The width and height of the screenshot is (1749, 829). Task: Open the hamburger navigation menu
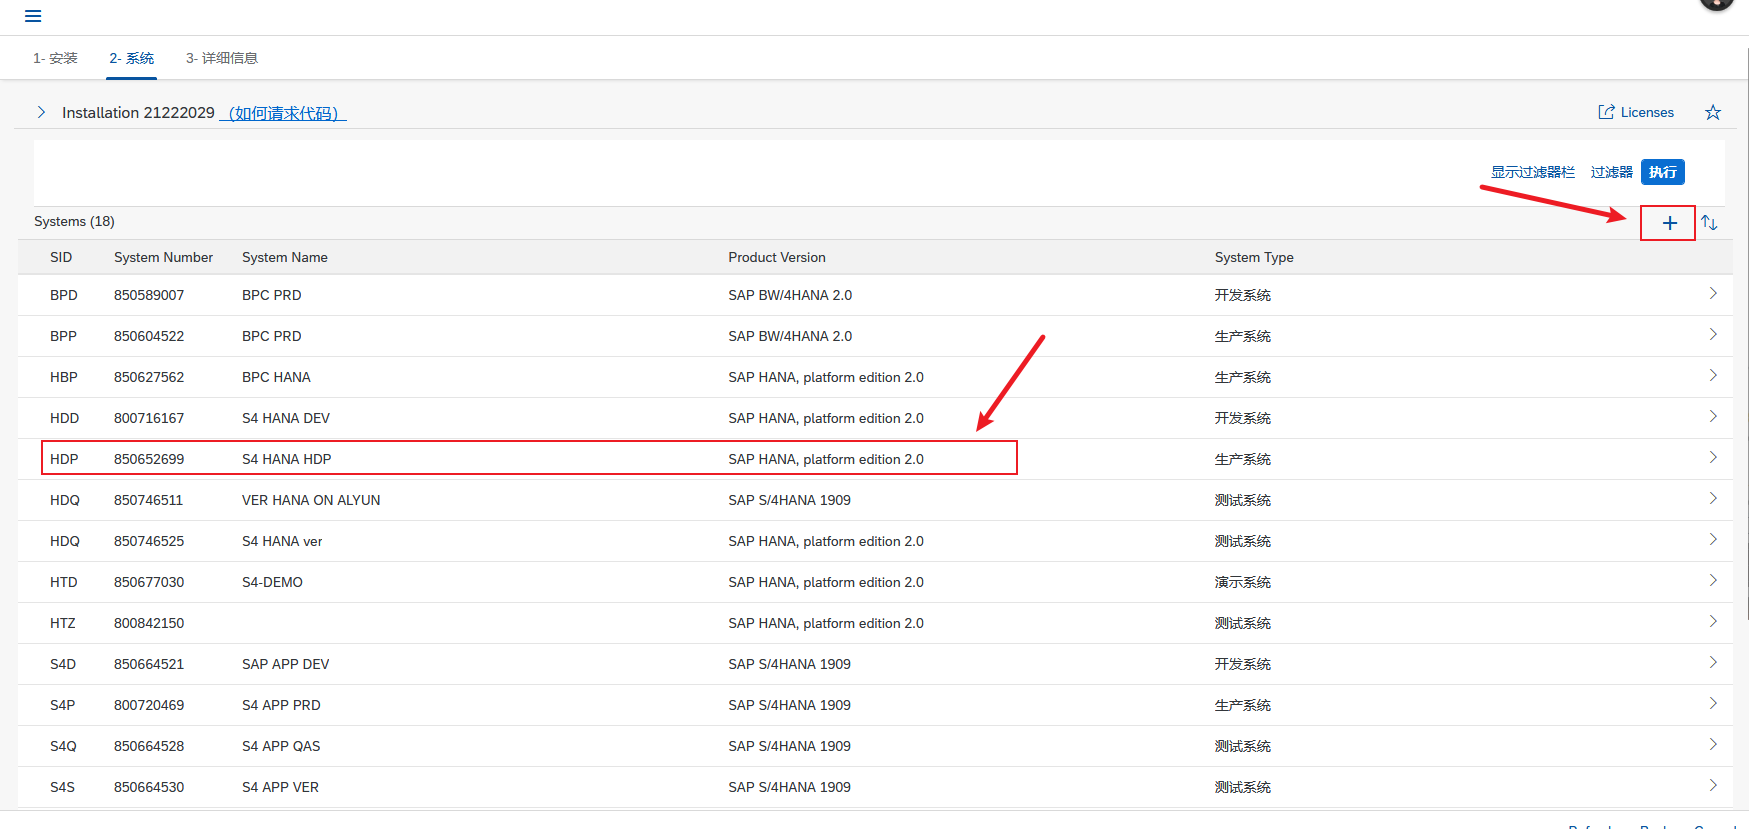click(33, 16)
